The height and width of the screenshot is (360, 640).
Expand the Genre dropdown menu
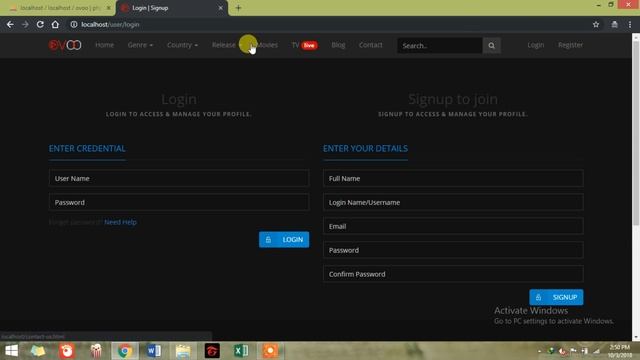[140, 45]
